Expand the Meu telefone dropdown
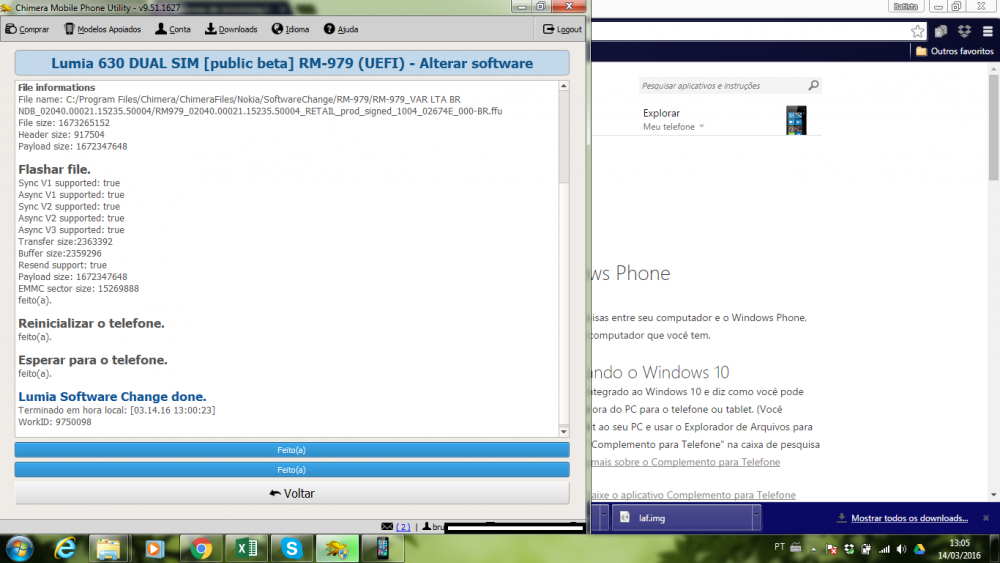This screenshot has width=1000, height=563. click(673, 127)
